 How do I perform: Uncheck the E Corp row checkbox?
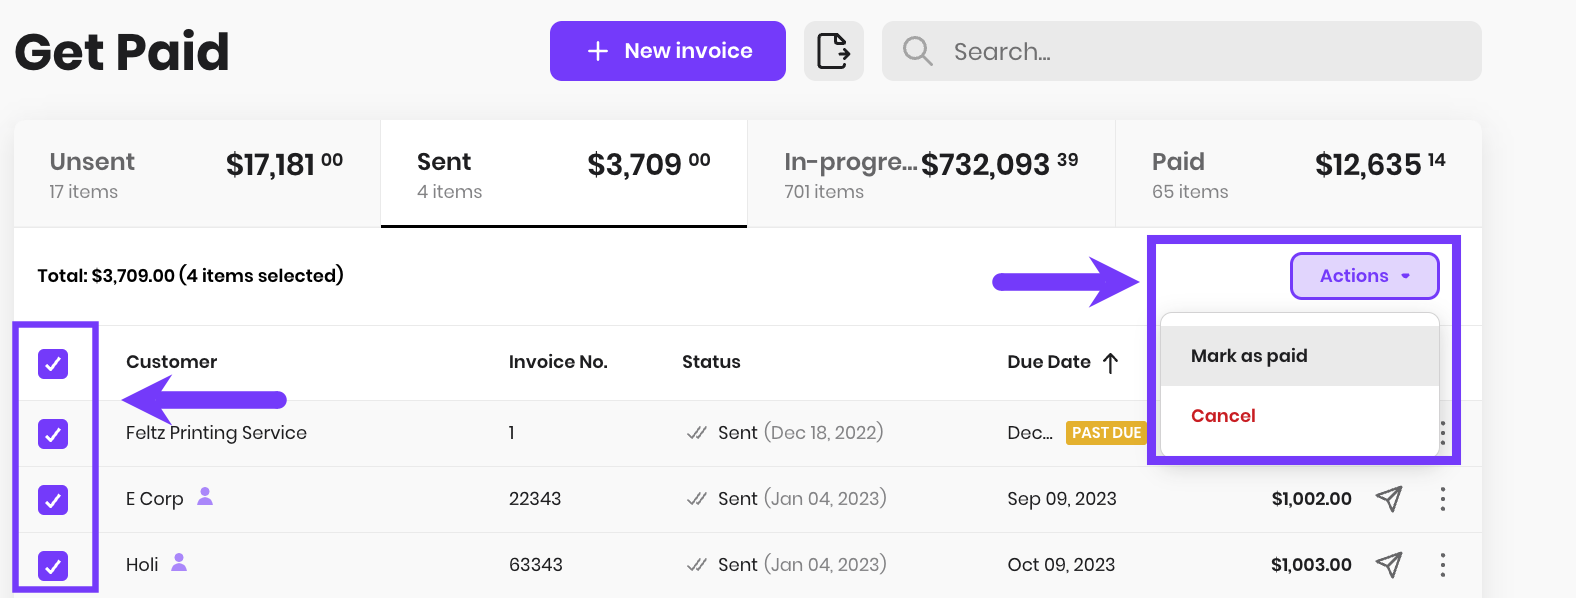[x=53, y=499]
